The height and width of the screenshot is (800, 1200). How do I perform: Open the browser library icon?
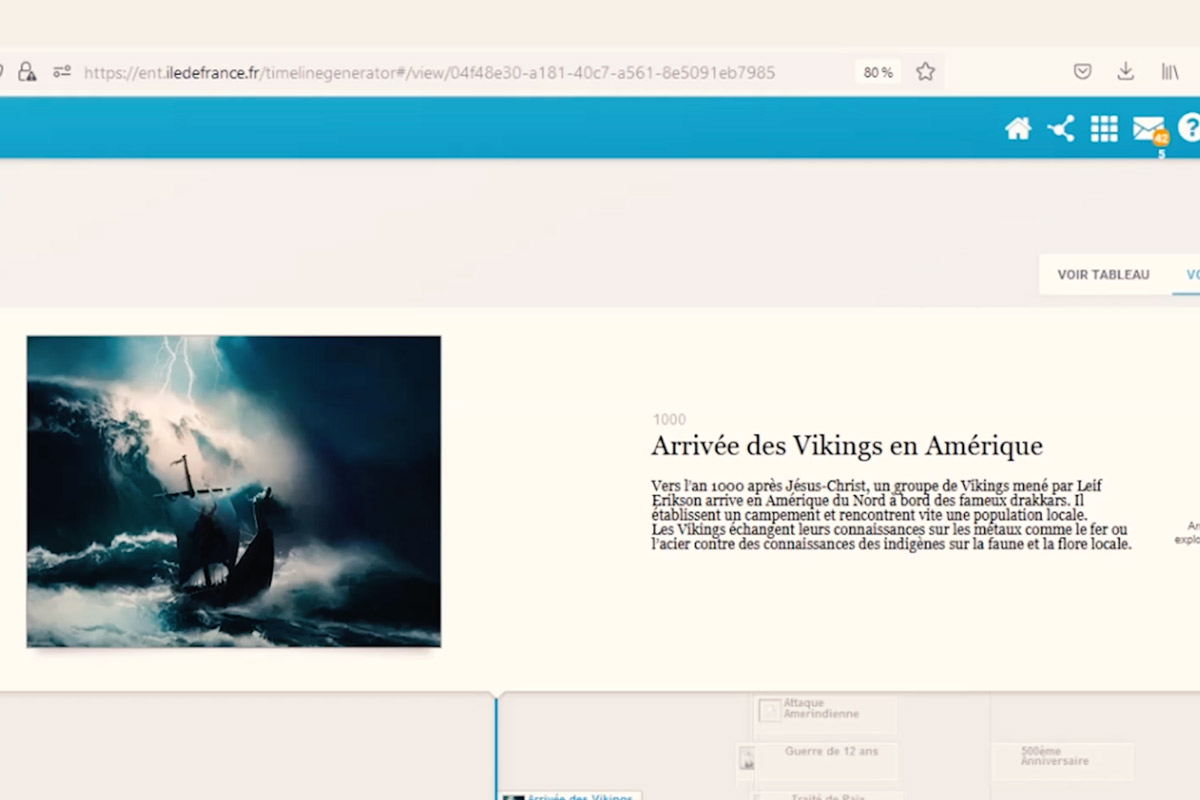tap(1169, 72)
